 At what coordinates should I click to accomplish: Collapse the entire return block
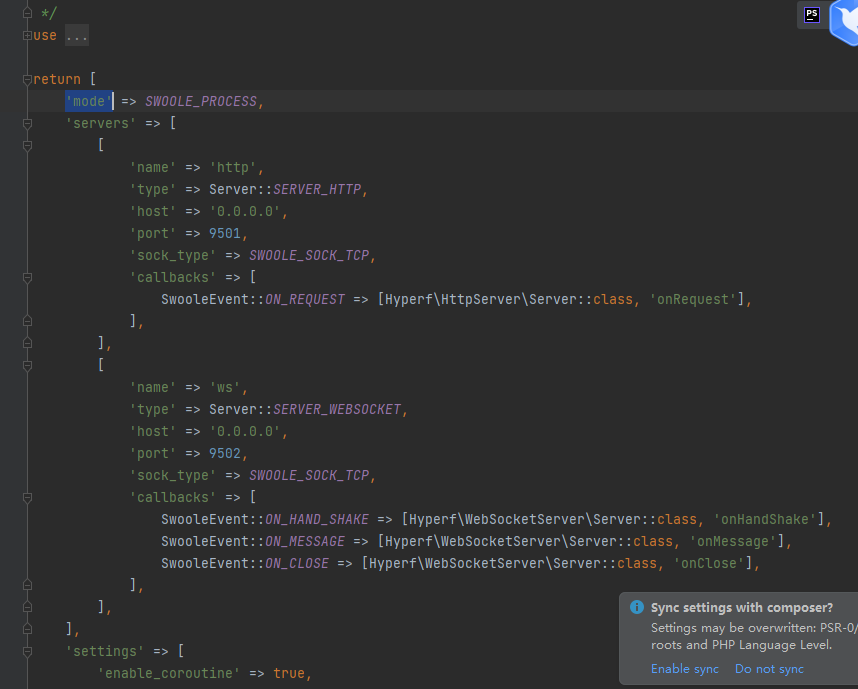point(28,79)
